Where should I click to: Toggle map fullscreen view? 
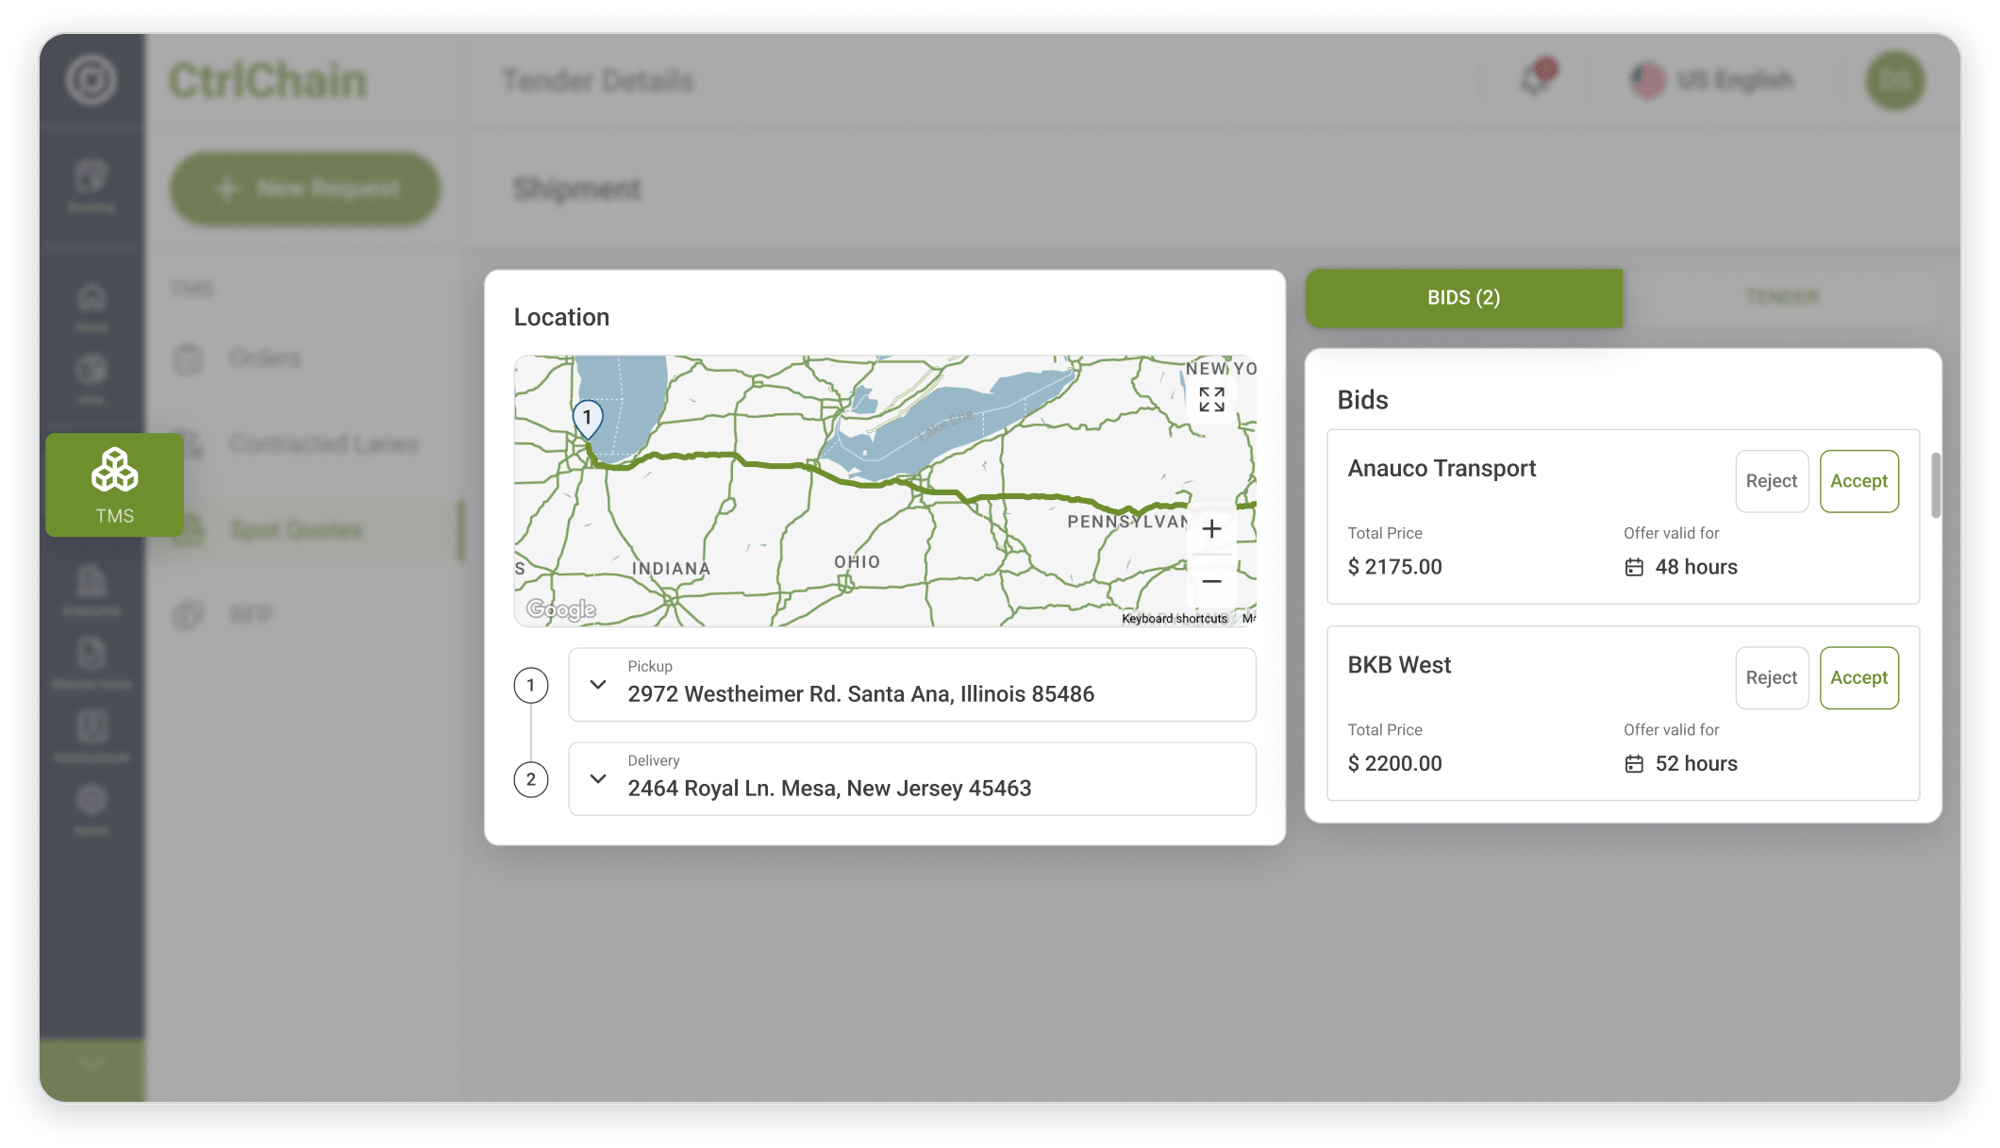pos(1211,400)
